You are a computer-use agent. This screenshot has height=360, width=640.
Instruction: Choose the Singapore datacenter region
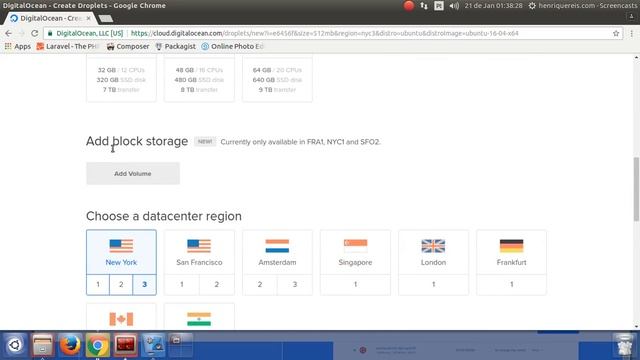(x=355, y=252)
